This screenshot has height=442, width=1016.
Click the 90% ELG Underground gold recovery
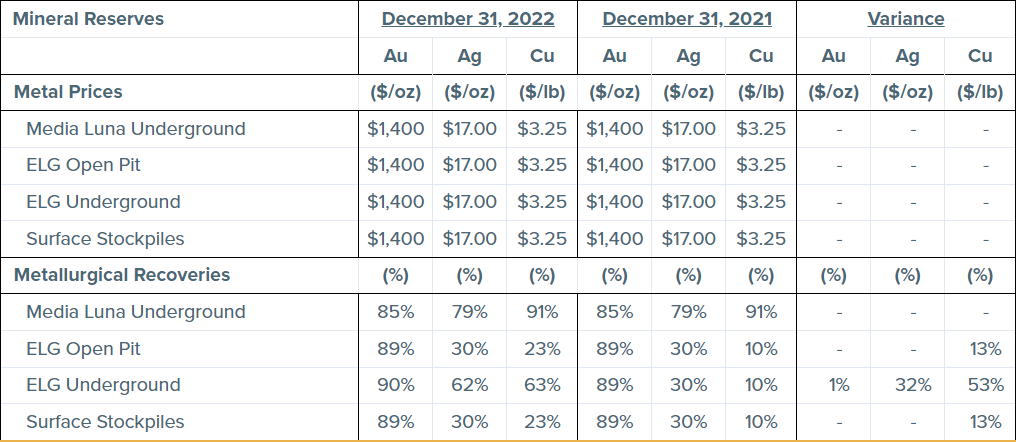[x=396, y=385]
